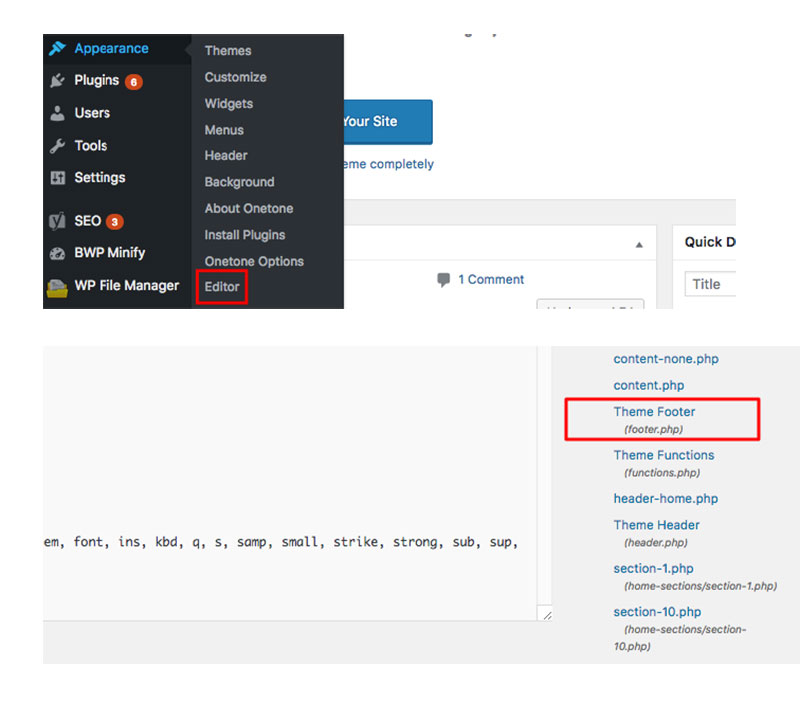This screenshot has width=800, height=703.
Task: Click the SEO notification badge 3
Action: pyautogui.click(x=115, y=221)
